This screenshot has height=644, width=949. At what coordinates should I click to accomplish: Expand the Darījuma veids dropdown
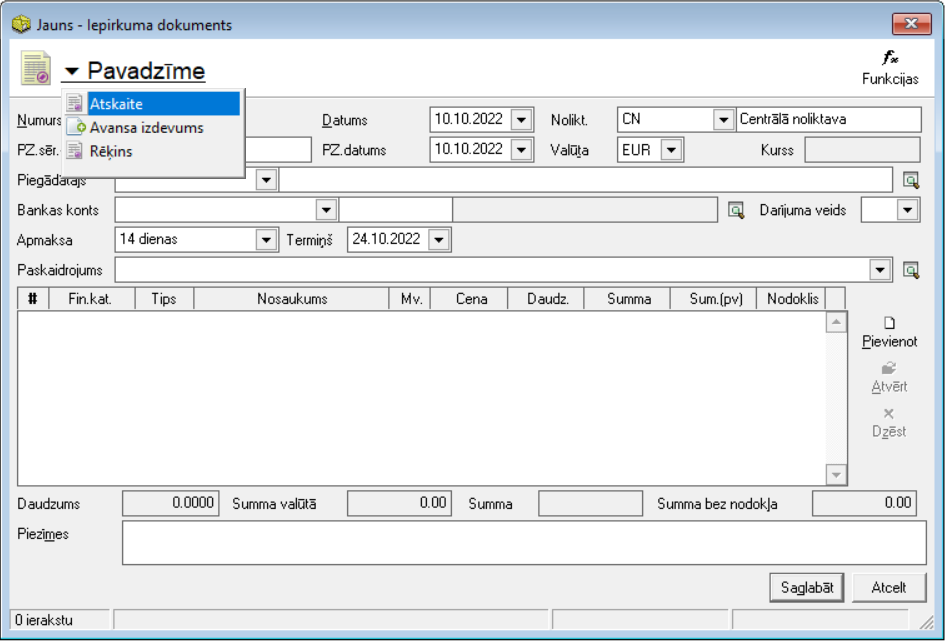907,210
